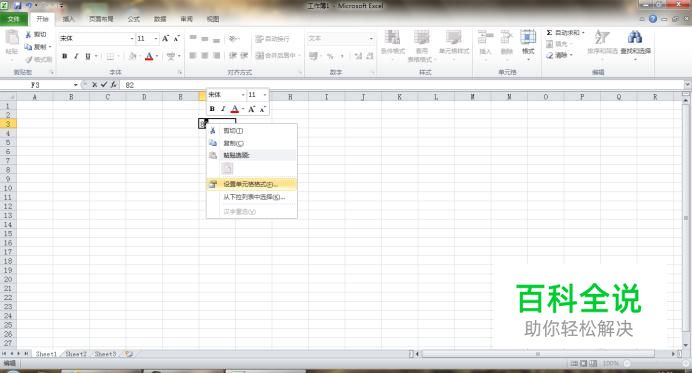Click the cancel X in the formula bar
Screen dimensions: 692x373
click(94, 85)
